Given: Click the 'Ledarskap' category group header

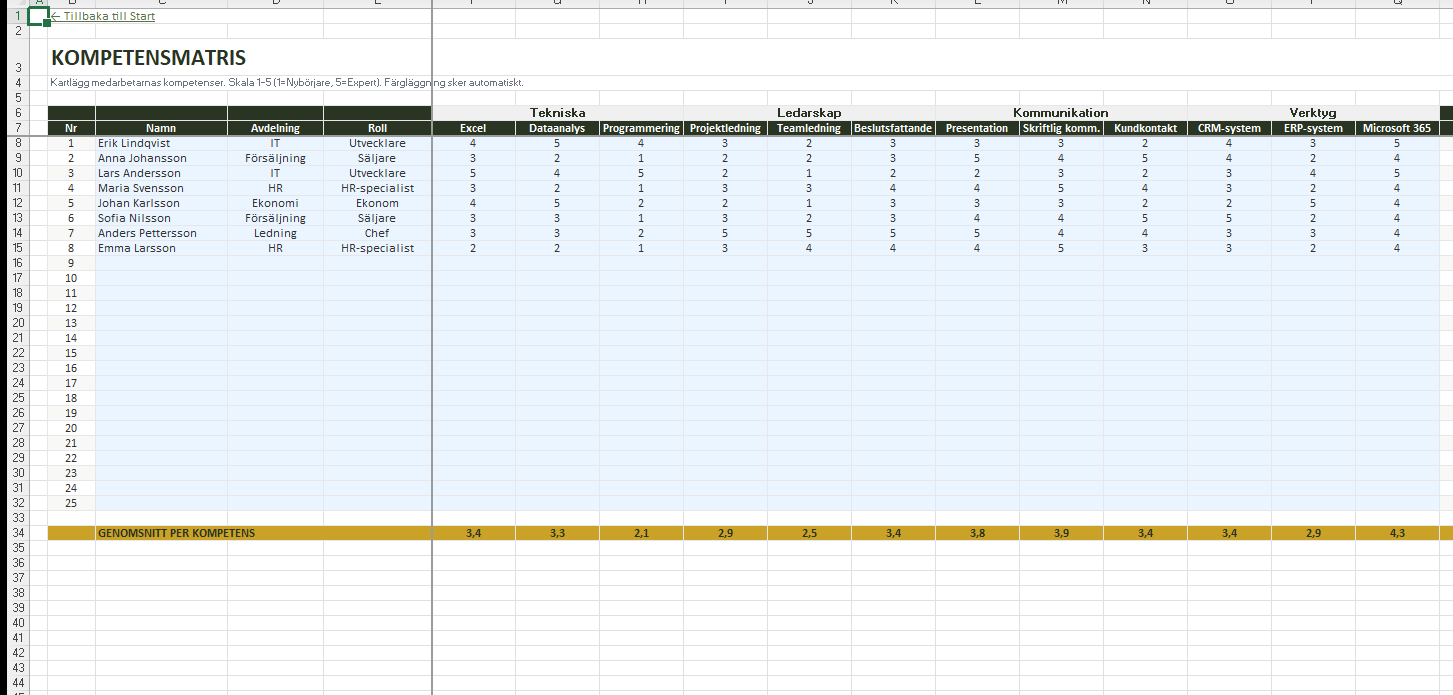Looking at the screenshot, I should [809, 113].
